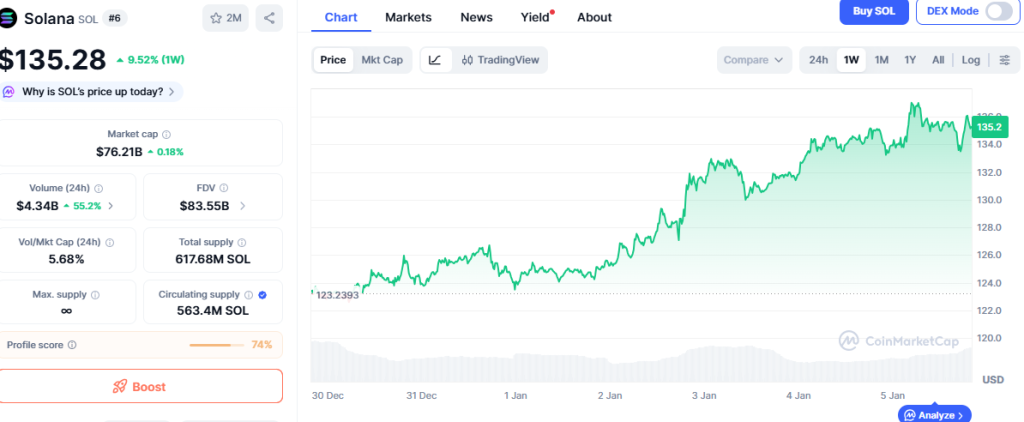Screen dimensions: 1024x422
Task: Expand "Why is SOL's price up today?"
Action: tap(92, 92)
